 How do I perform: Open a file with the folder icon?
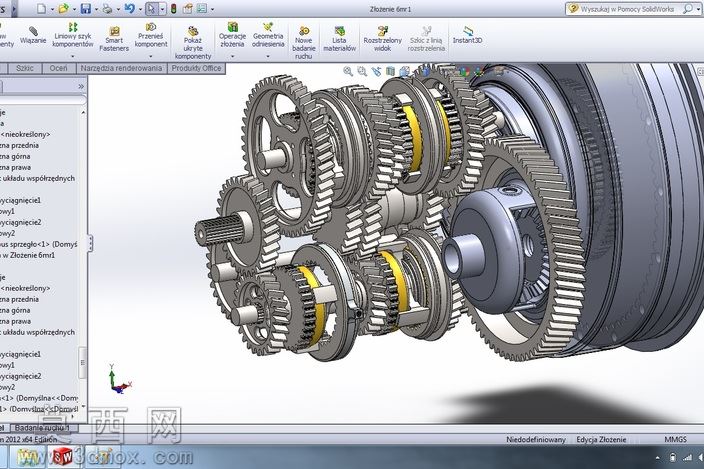click(x=64, y=9)
